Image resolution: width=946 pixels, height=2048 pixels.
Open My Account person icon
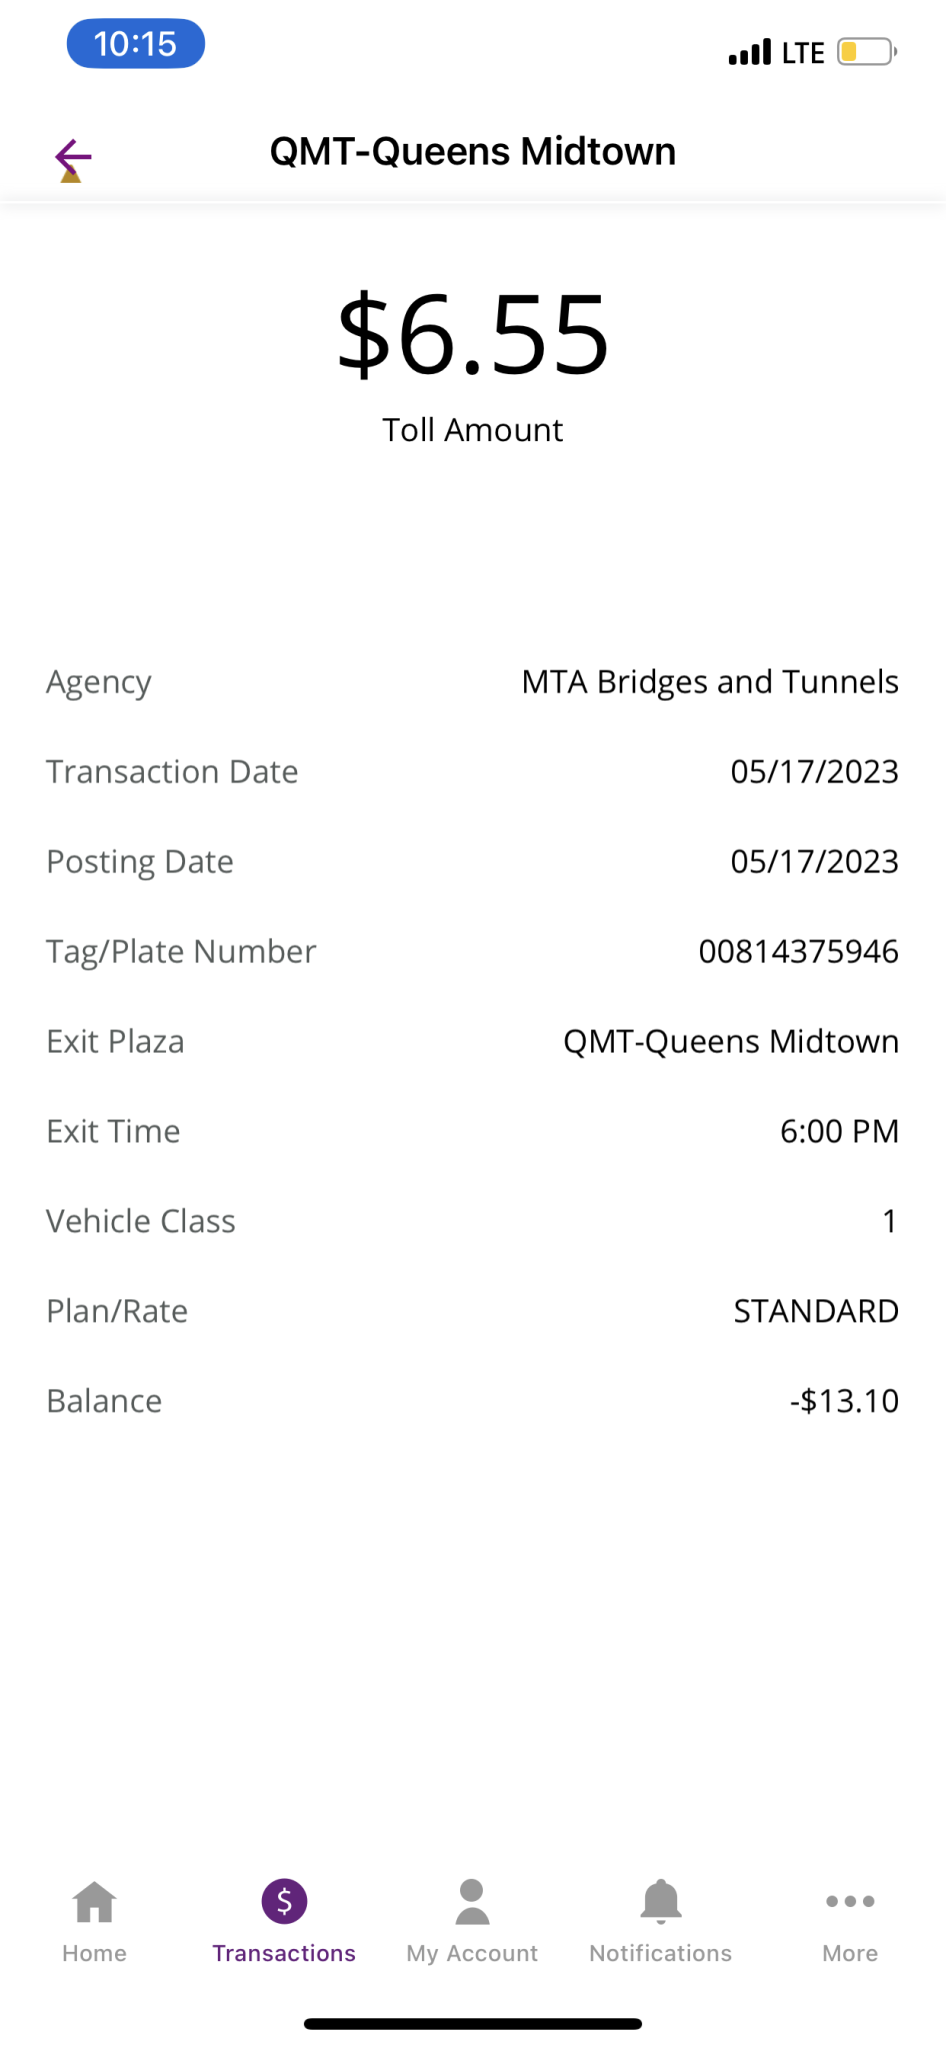tap(472, 1901)
